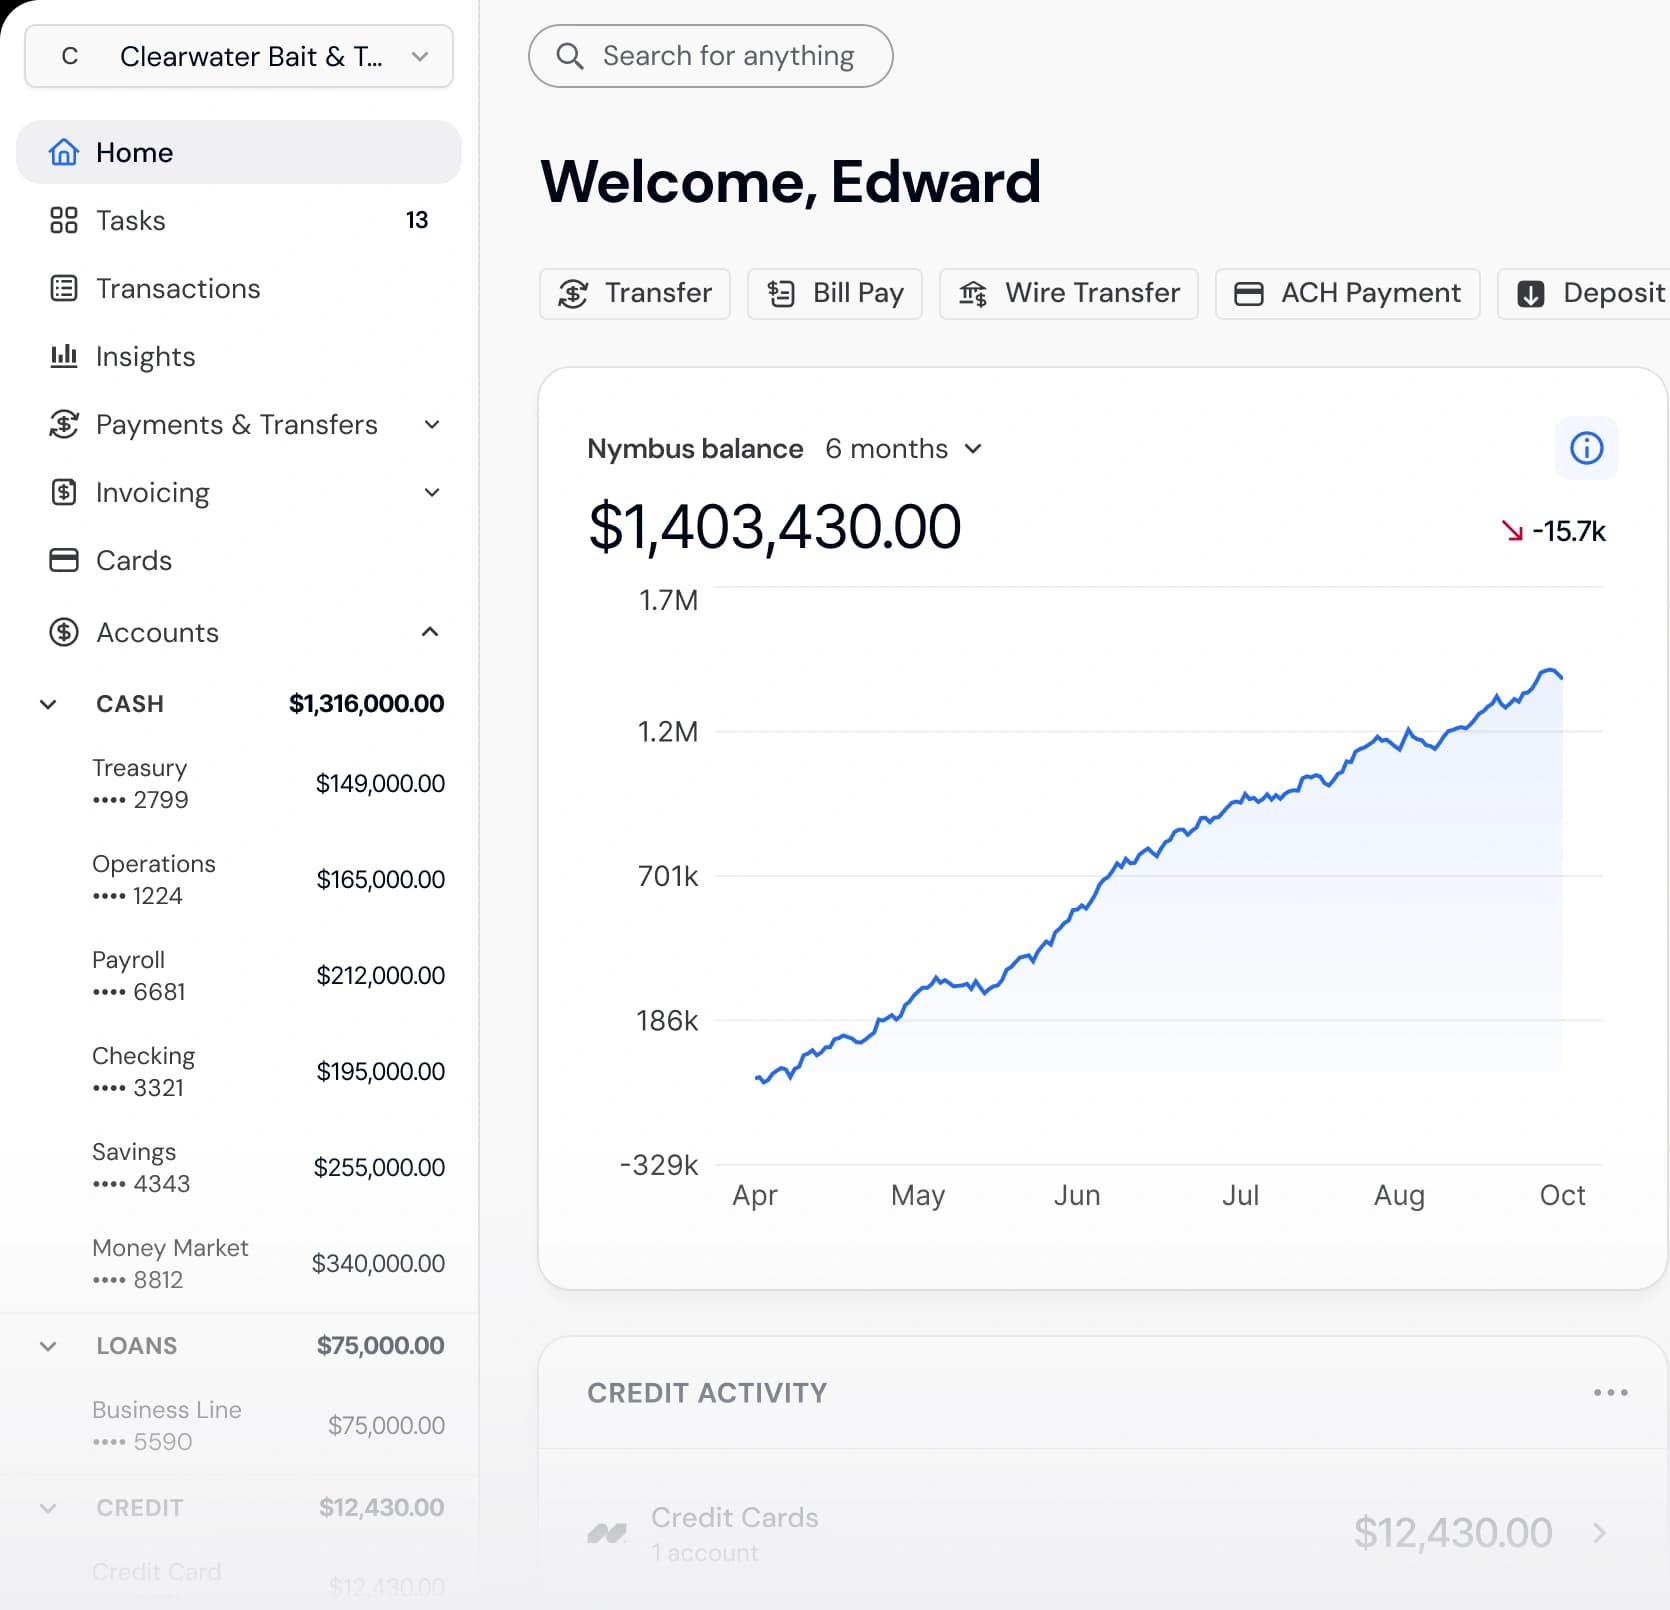Click the Cards credit card icon

coord(64,560)
